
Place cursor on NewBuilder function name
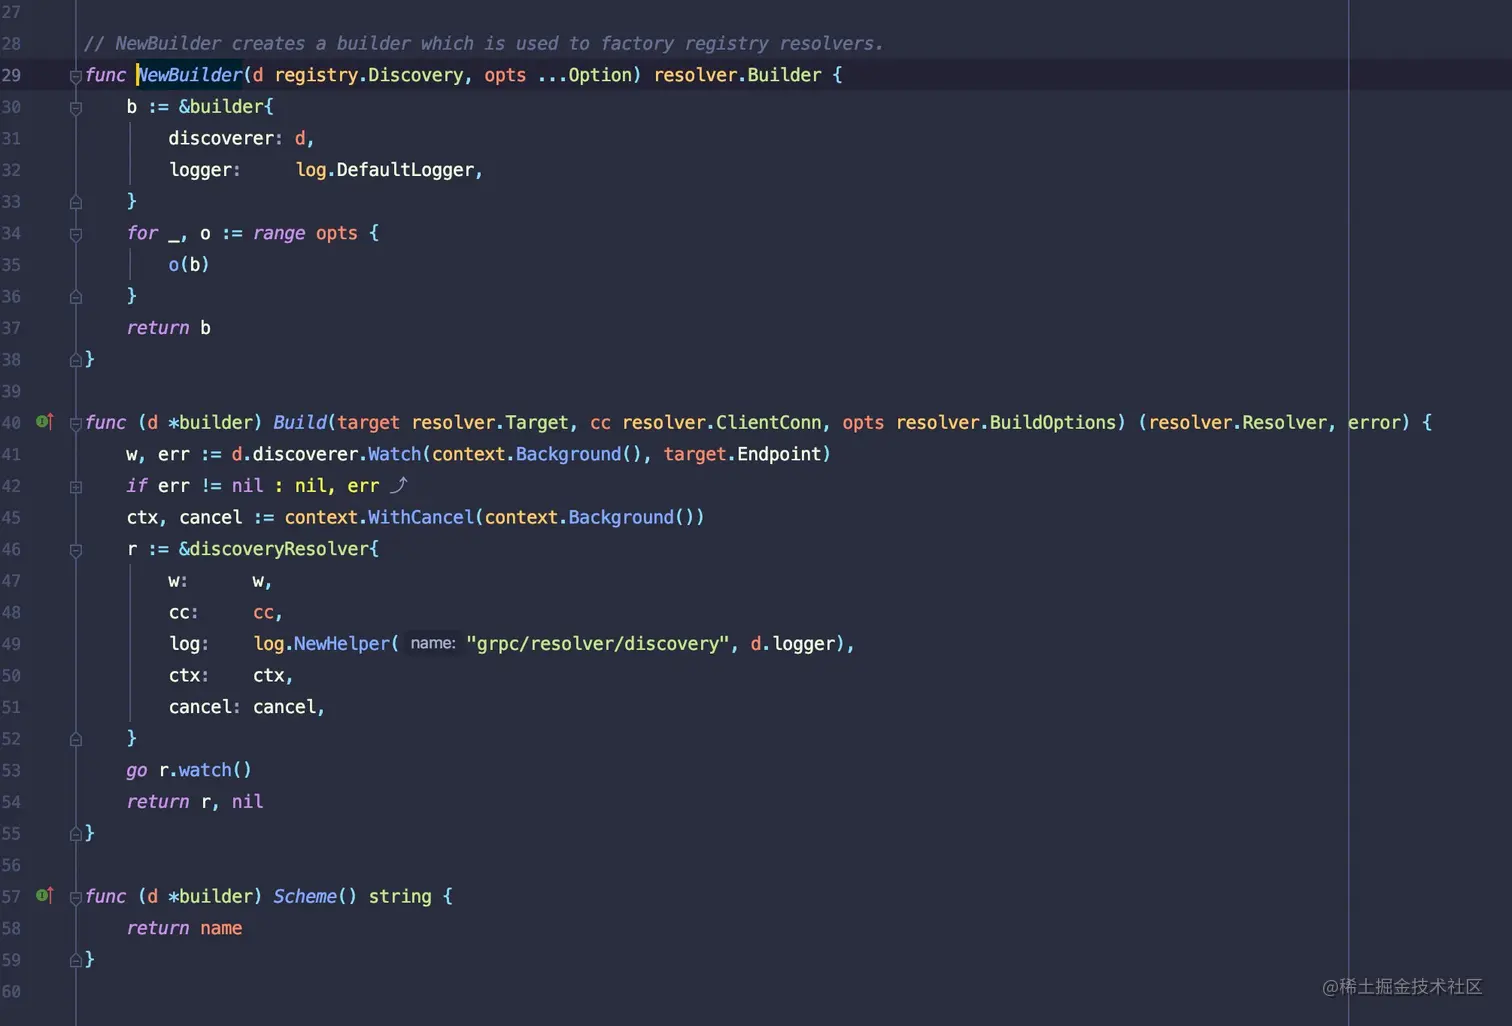(190, 75)
